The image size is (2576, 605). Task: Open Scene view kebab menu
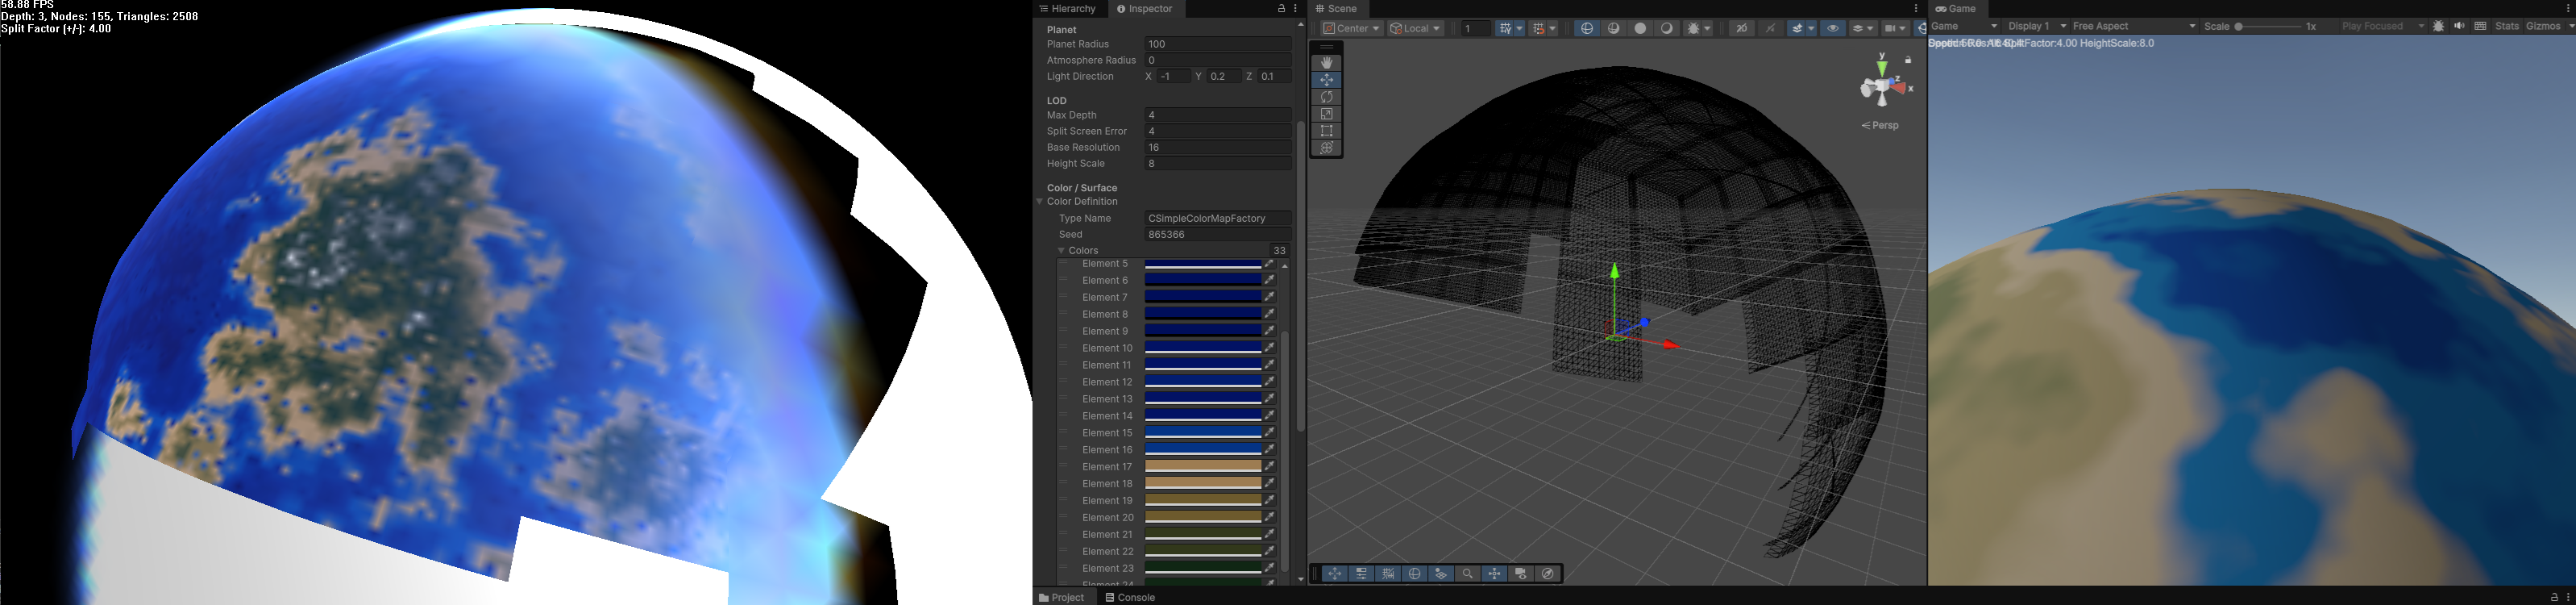coord(1916,9)
